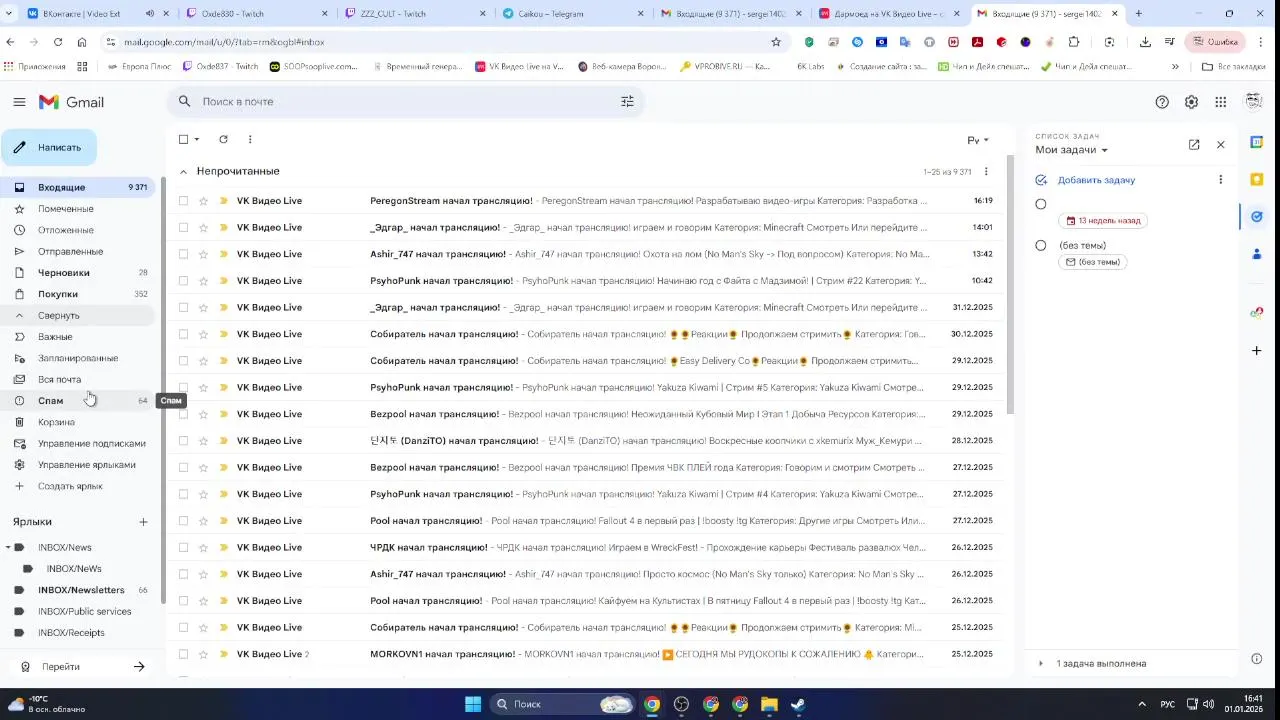Open unread section options menu
1280x720 pixels.
[x=986, y=171]
